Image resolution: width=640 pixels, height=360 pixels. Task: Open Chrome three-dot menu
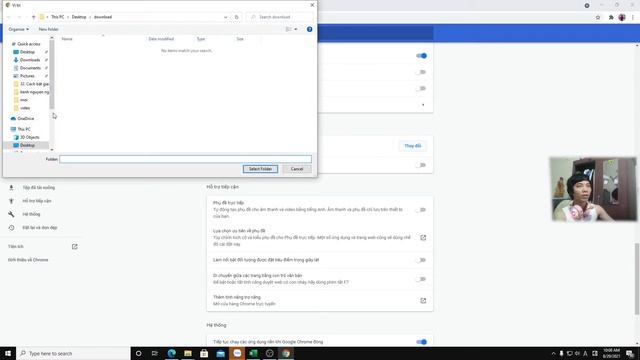point(633,18)
